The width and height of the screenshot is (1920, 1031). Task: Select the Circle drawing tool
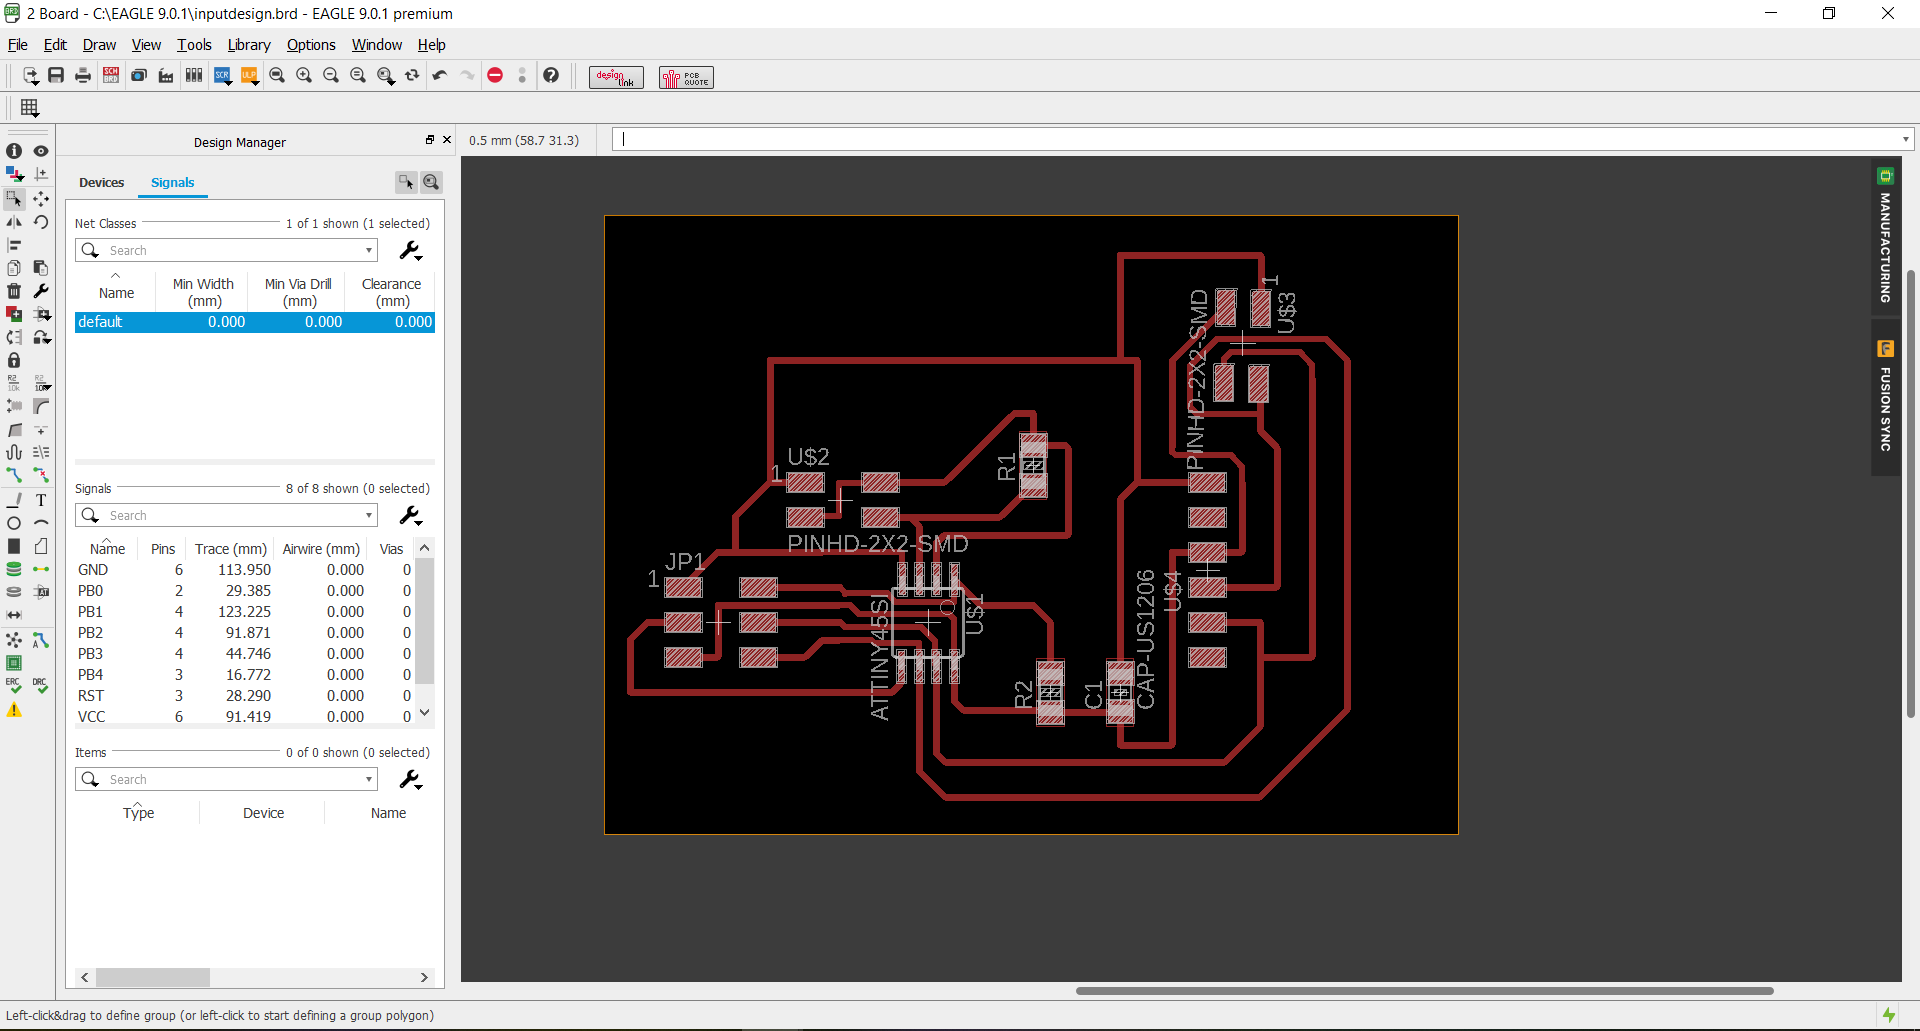[14, 523]
